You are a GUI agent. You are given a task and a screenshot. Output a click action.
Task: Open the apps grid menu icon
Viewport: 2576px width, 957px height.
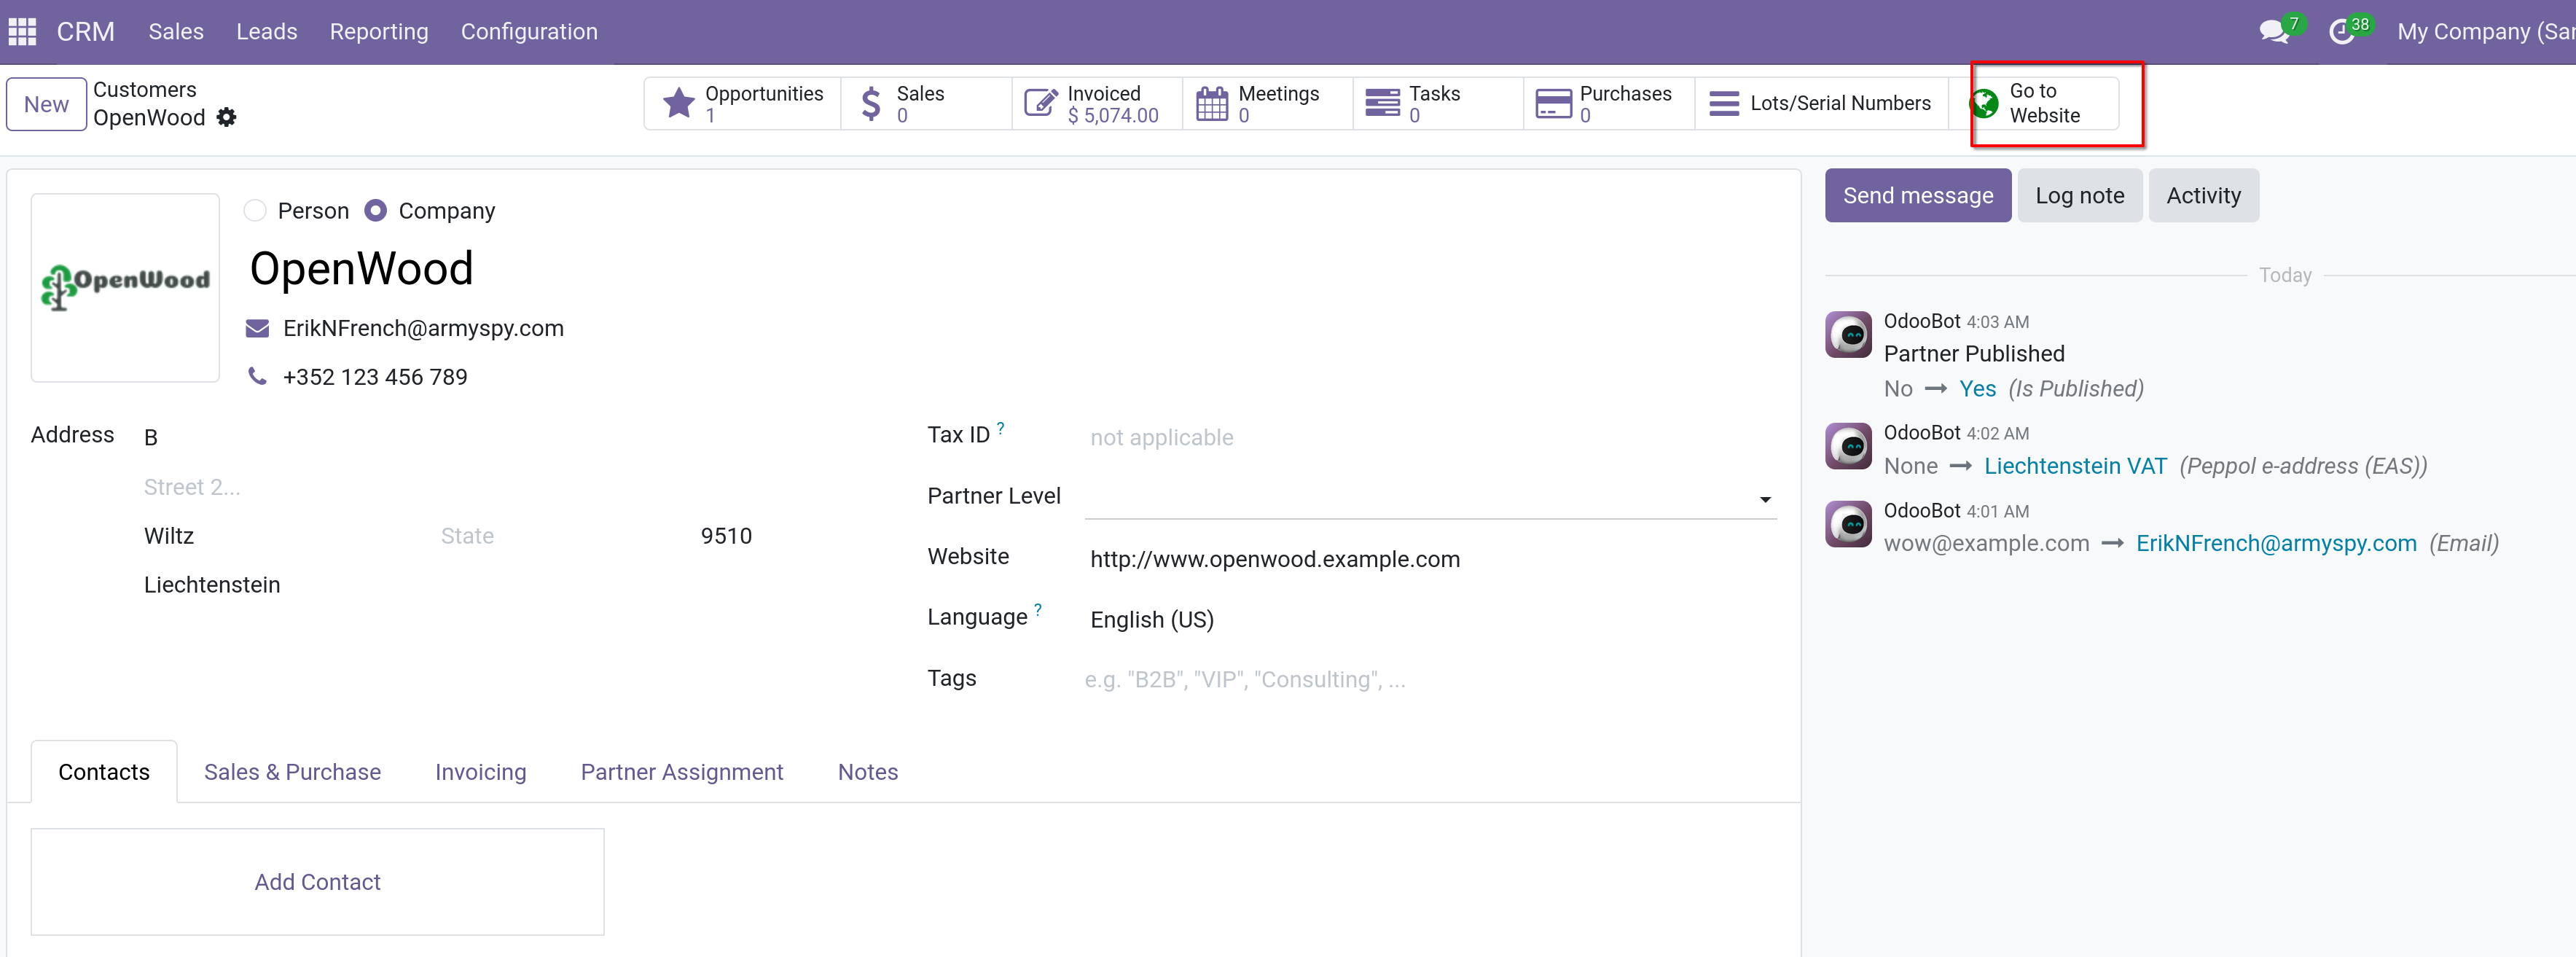coord(22,32)
